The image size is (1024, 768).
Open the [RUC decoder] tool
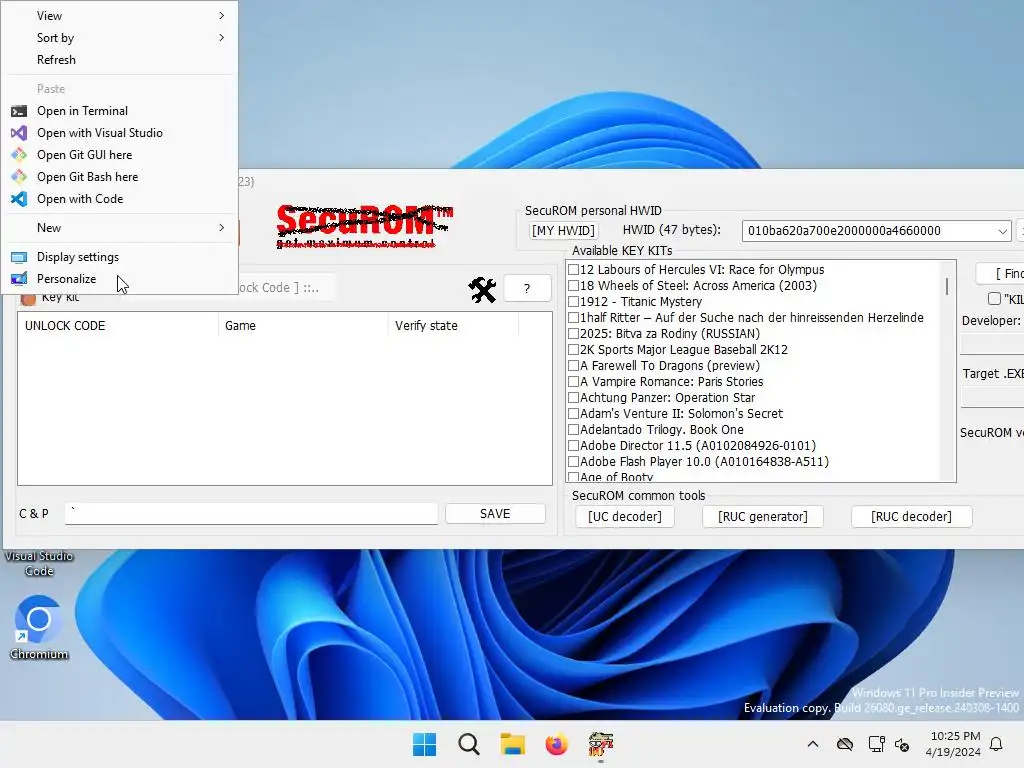pyautogui.click(x=912, y=517)
